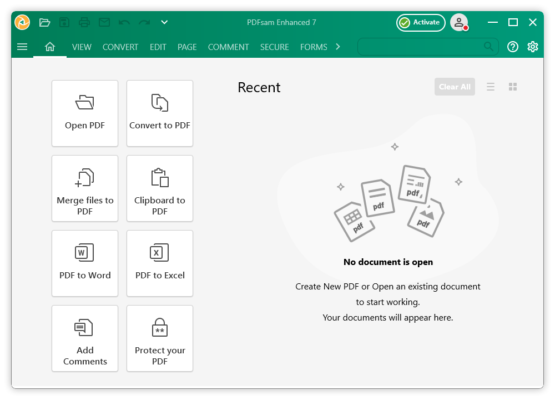Open Settings gear icon

click(x=533, y=47)
